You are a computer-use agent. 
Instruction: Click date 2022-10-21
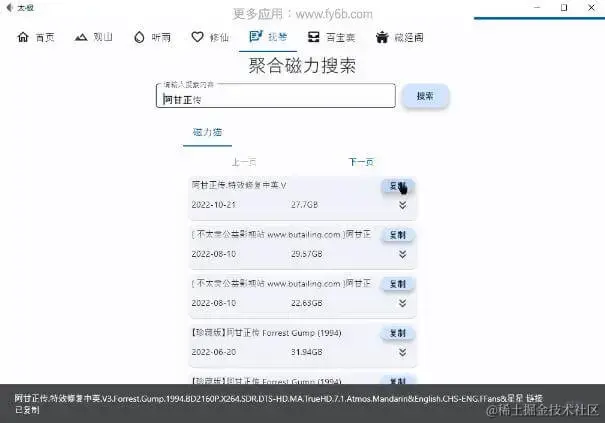[213, 205]
